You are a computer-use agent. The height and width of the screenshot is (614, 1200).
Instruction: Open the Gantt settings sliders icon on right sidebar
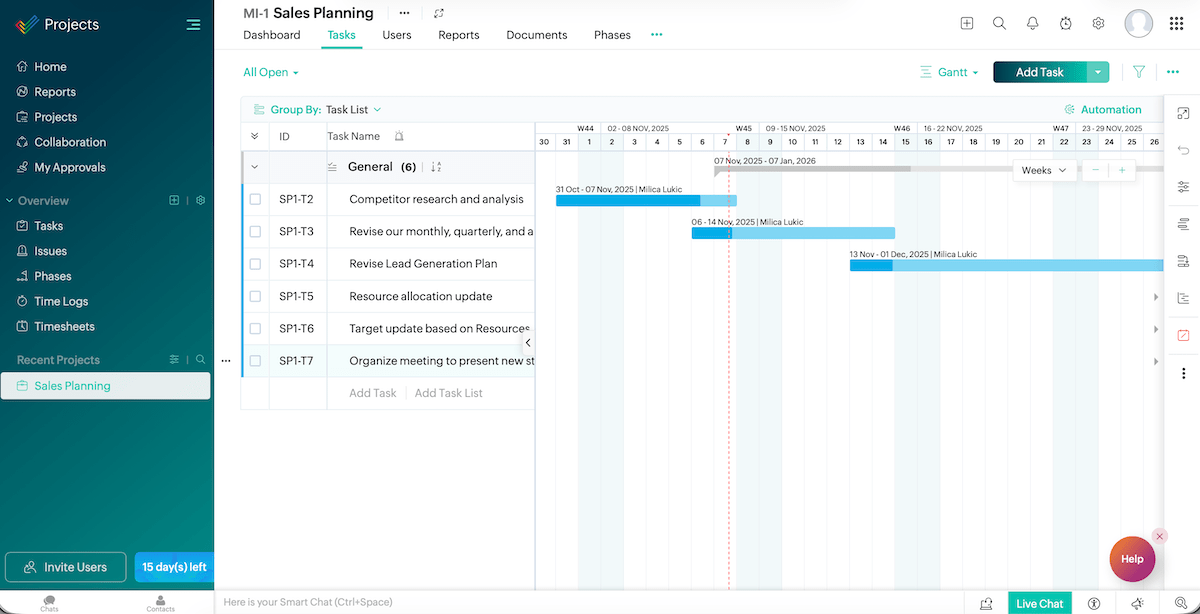(x=1184, y=187)
